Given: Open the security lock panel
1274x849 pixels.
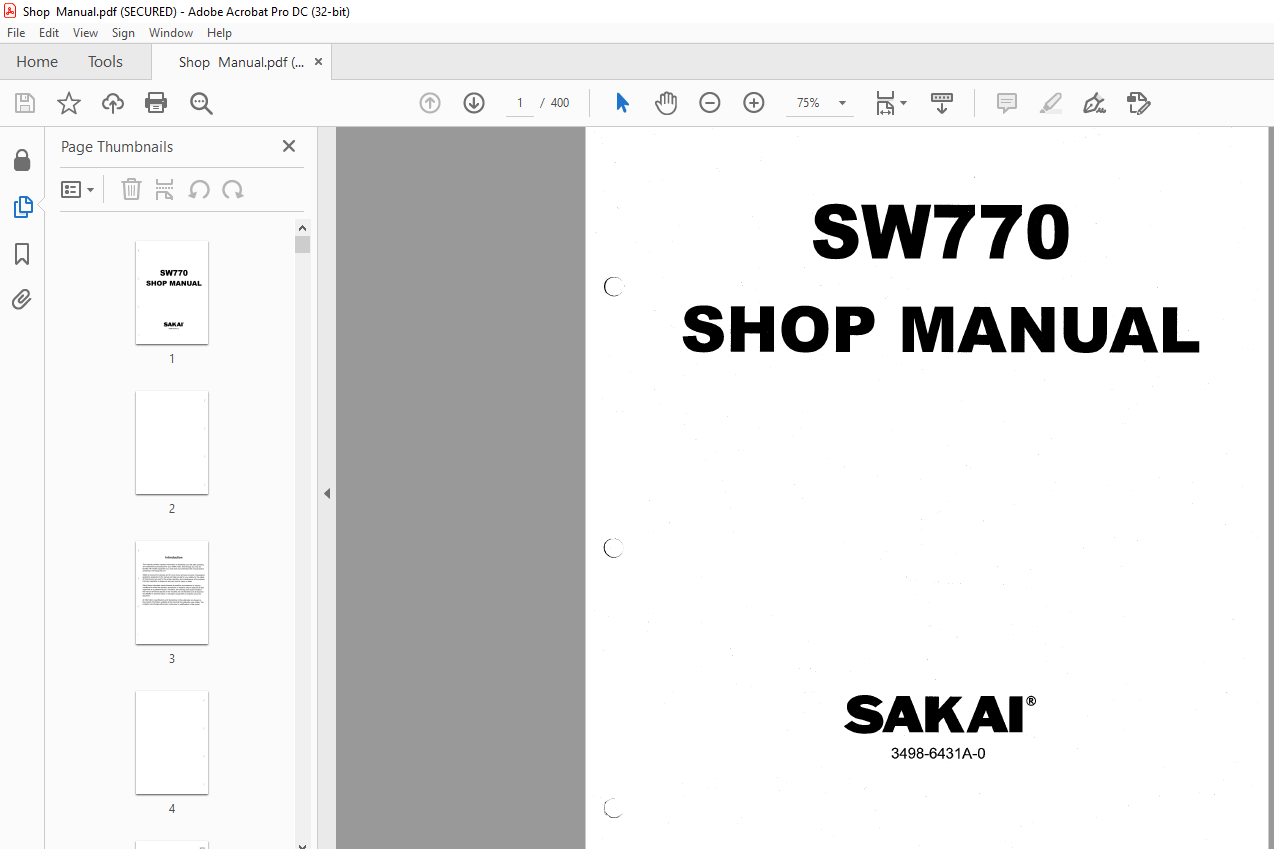Looking at the screenshot, I should click(22, 160).
